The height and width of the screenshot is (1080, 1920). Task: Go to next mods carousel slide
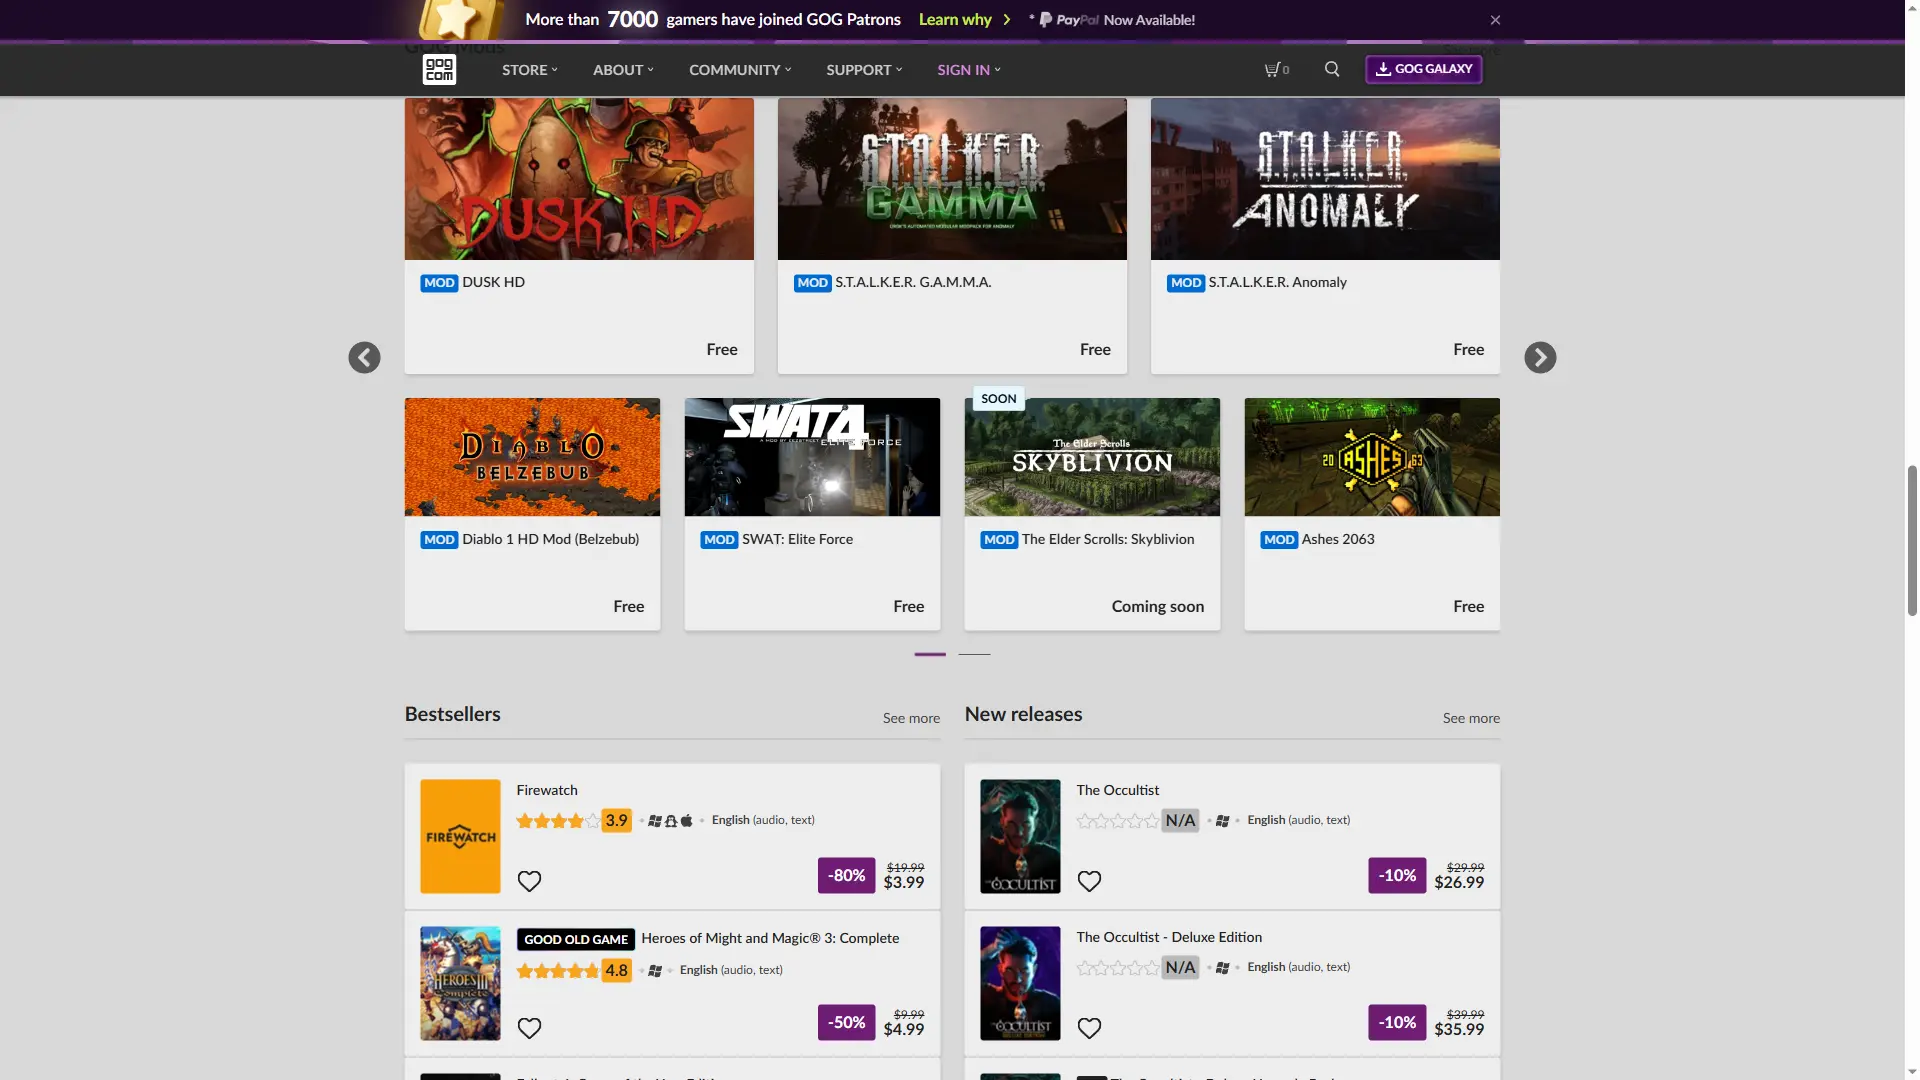1540,357
